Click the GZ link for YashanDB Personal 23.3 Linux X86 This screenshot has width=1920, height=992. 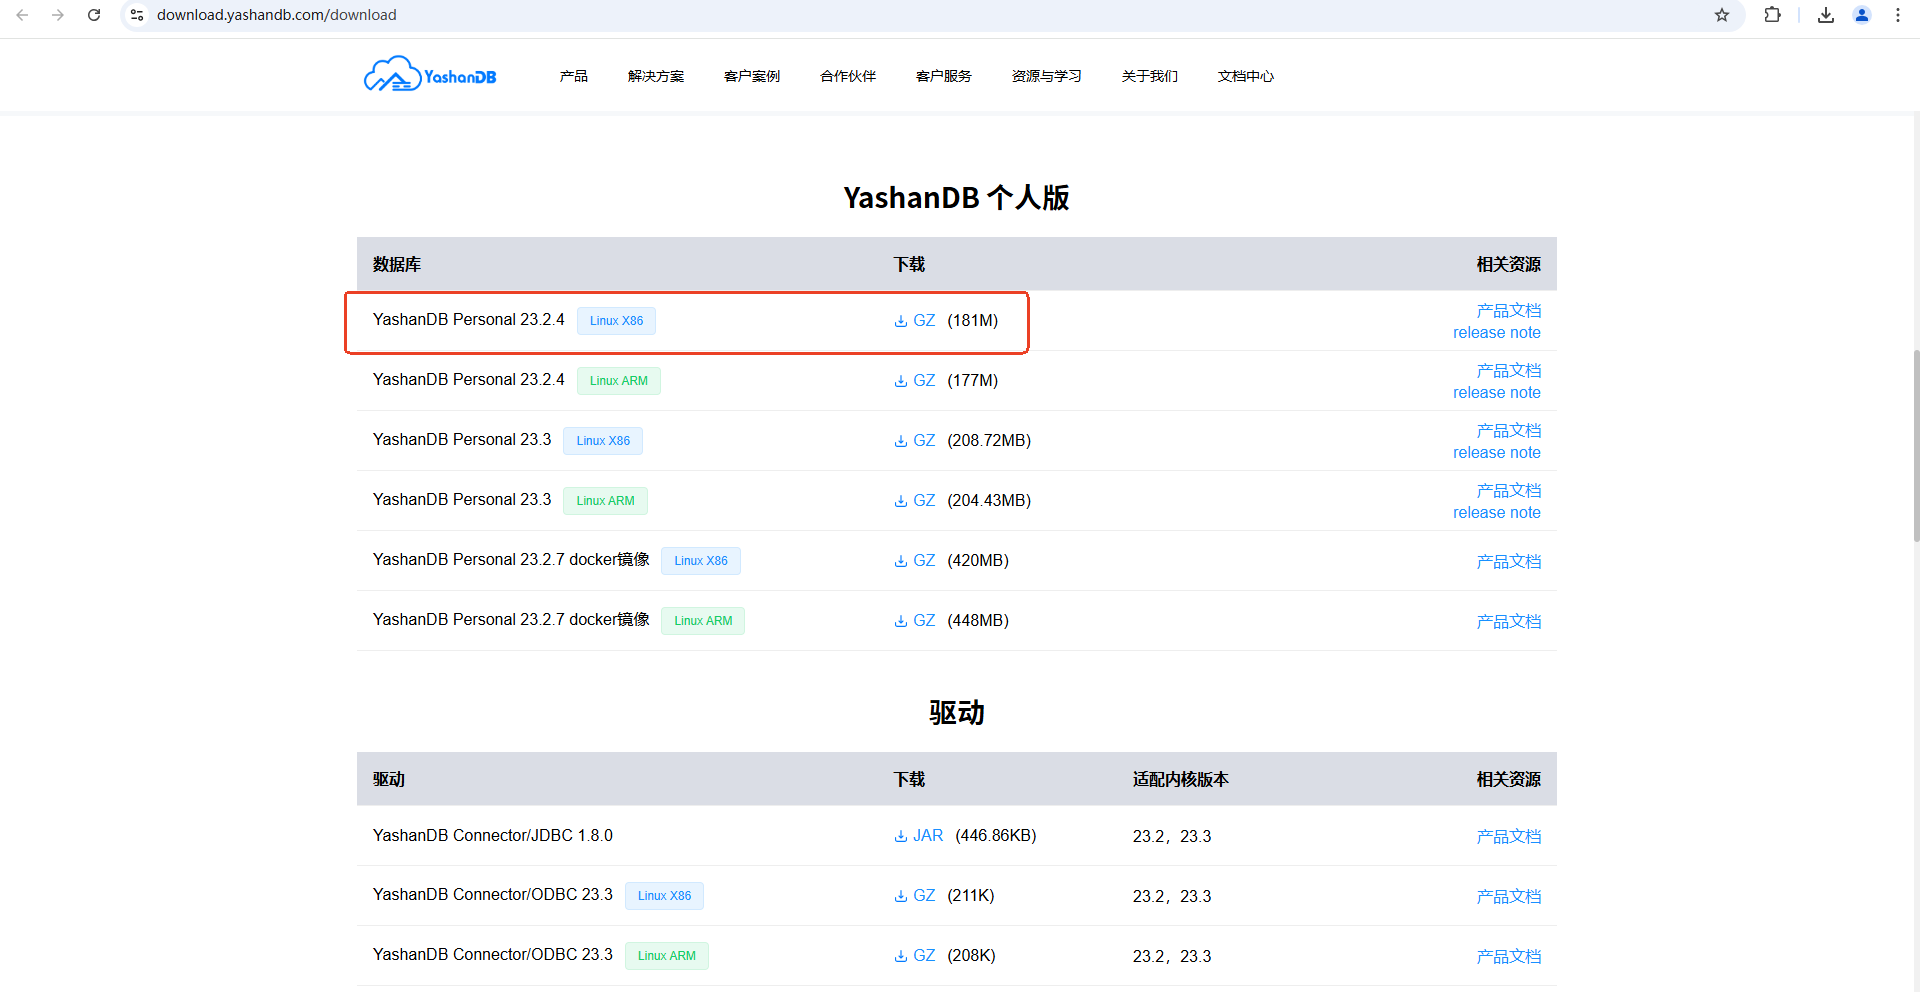923,440
